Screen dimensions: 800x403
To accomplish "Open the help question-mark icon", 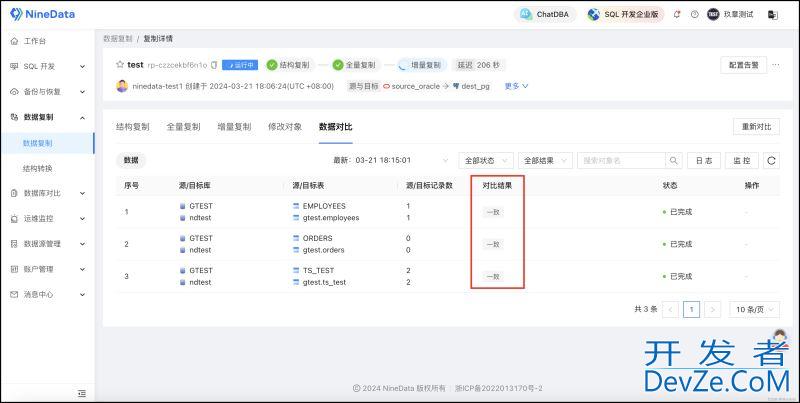I will click(694, 14).
